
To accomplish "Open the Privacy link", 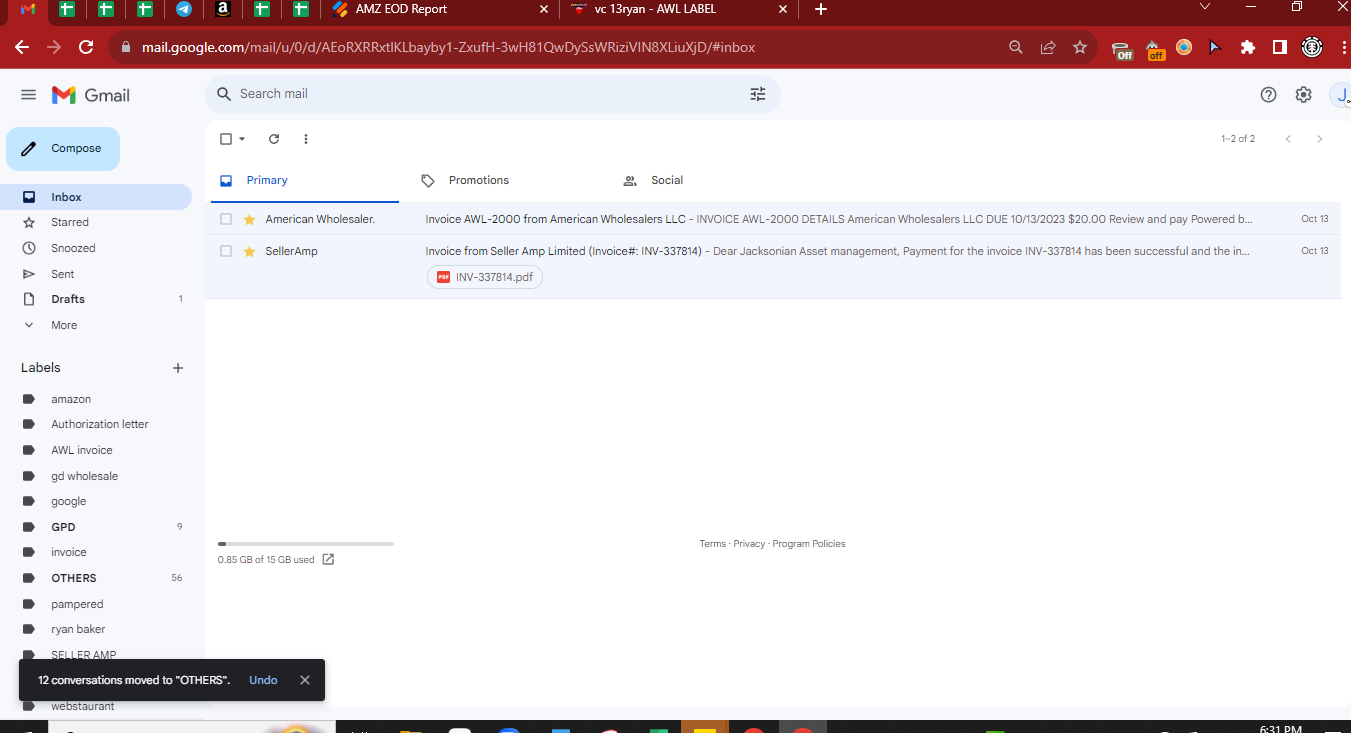I will point(749,544).
